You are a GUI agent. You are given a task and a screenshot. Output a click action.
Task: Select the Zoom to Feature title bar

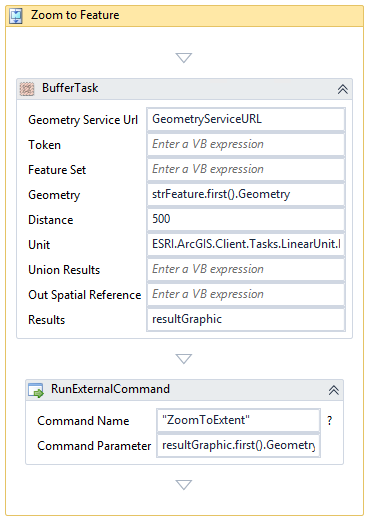184,16
